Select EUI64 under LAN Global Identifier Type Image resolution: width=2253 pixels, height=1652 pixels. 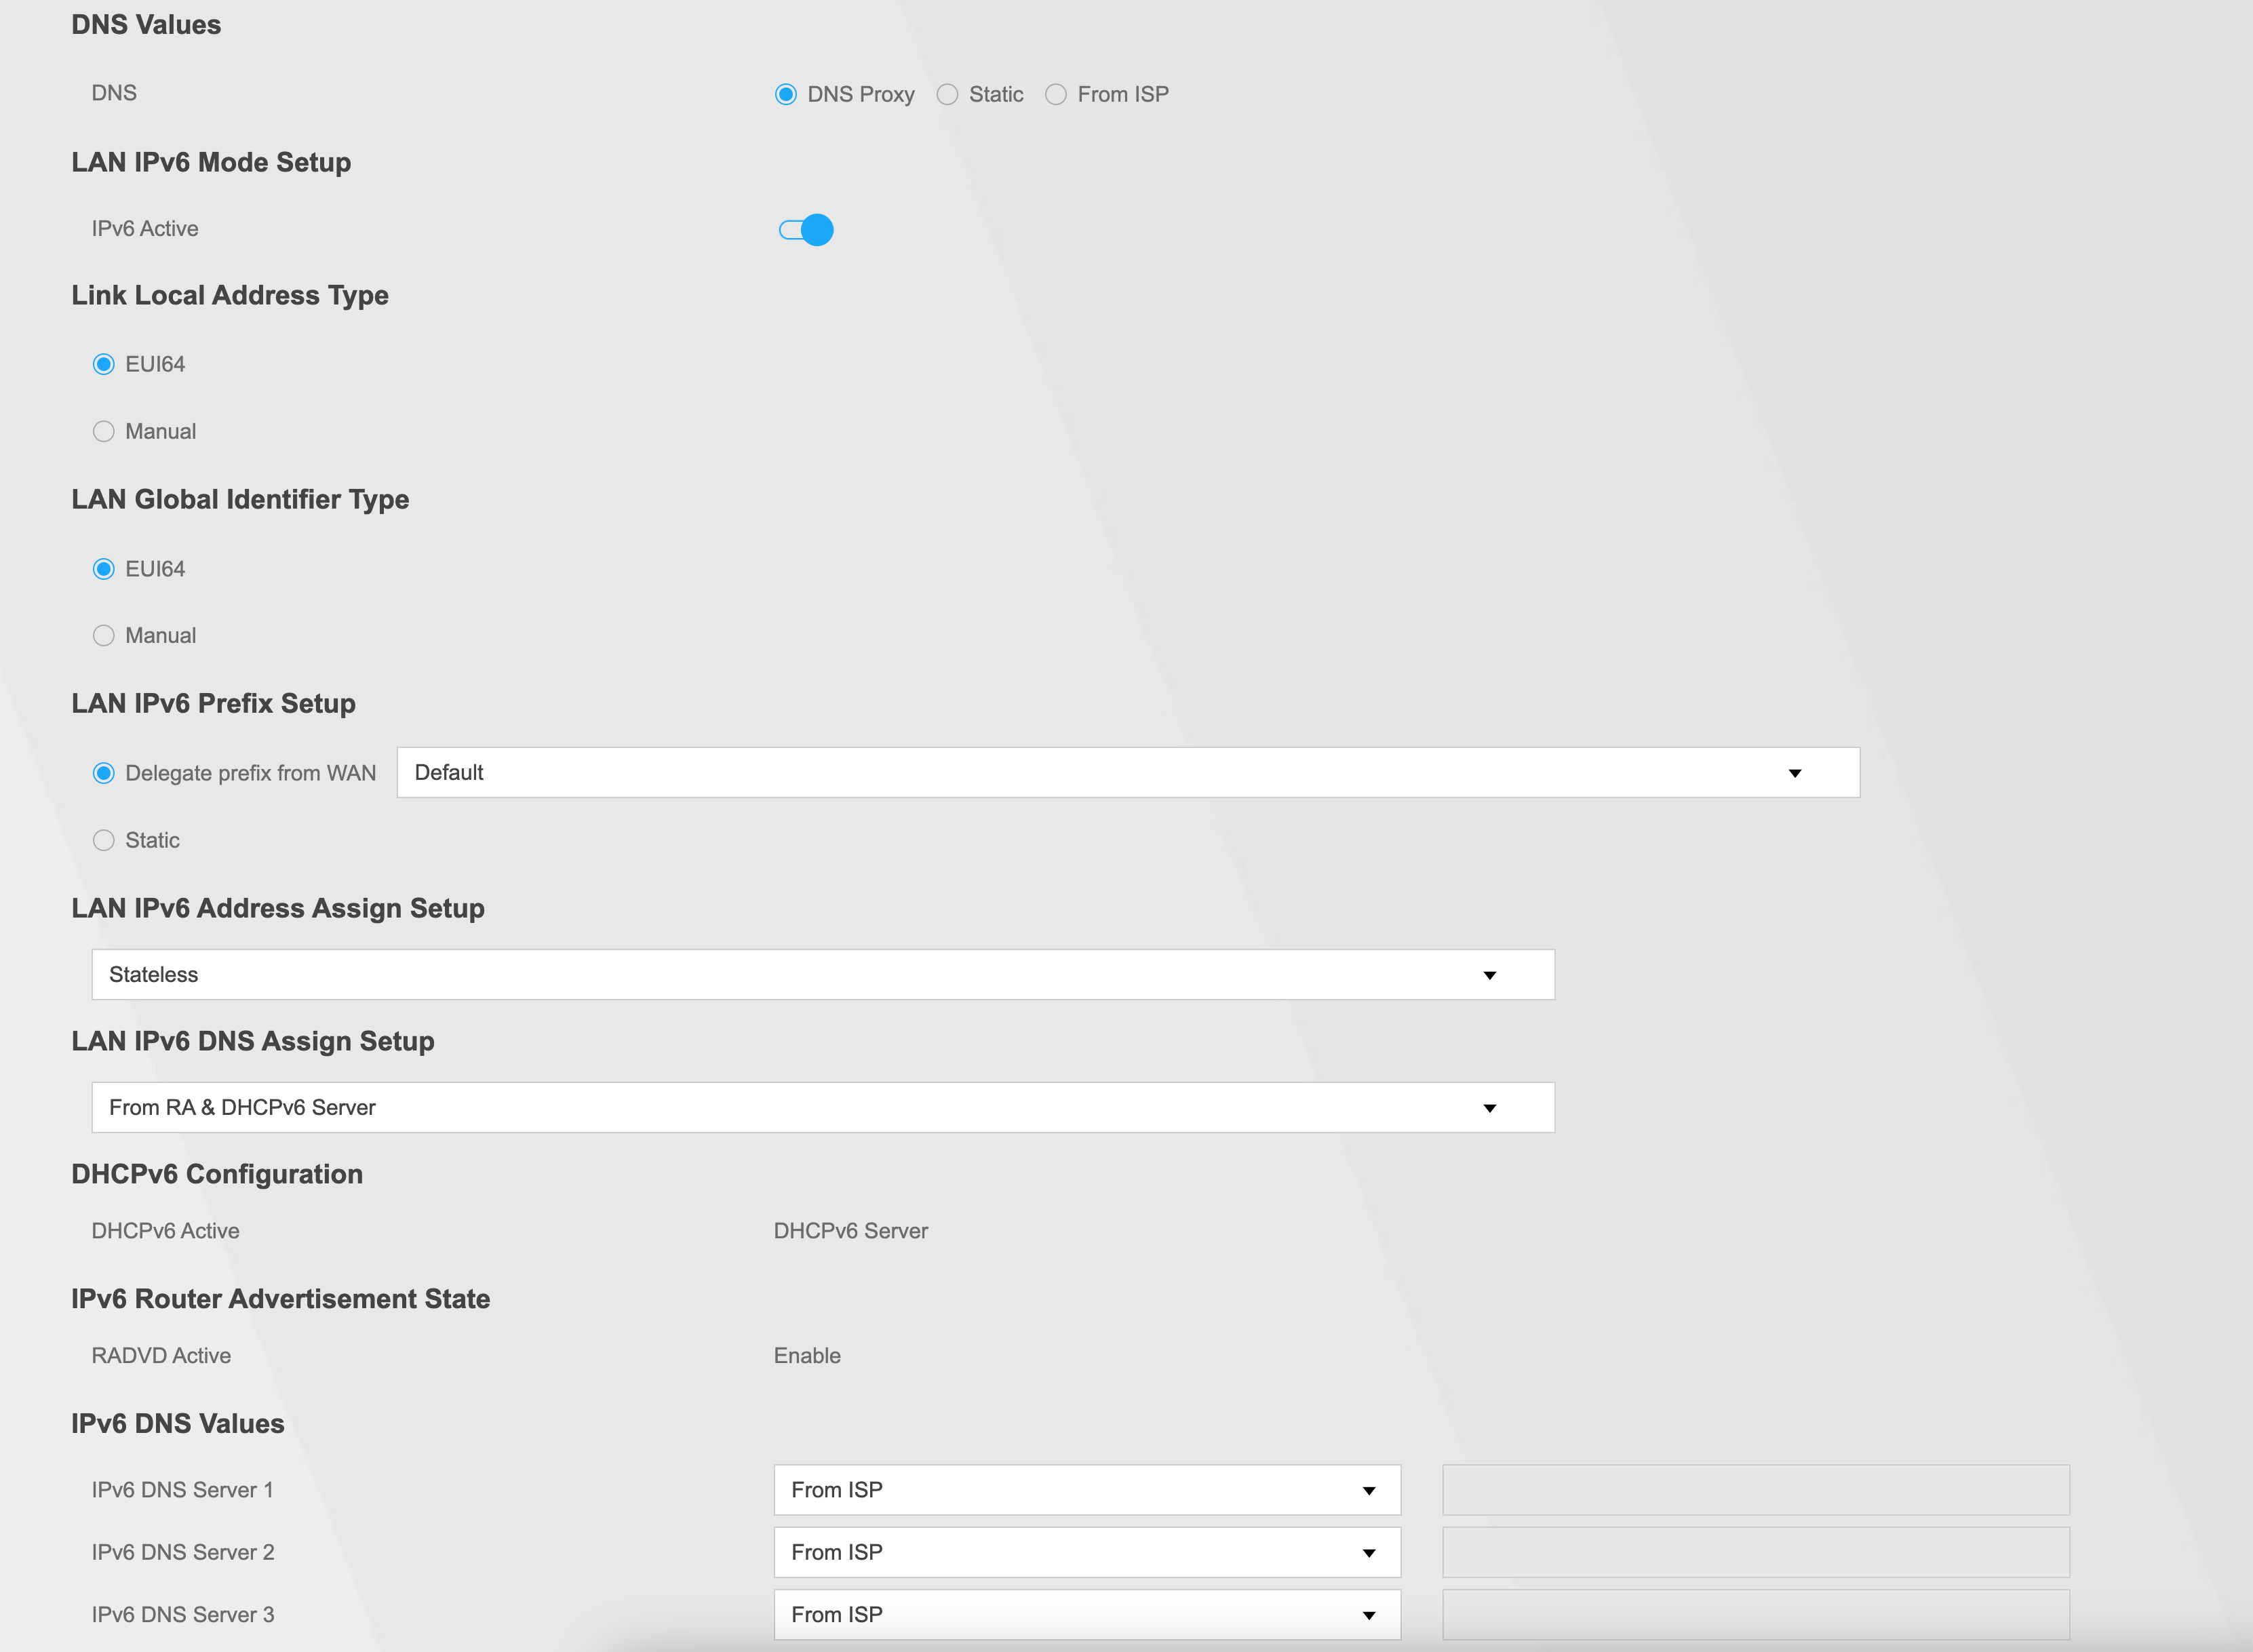[x=104, y=569]
